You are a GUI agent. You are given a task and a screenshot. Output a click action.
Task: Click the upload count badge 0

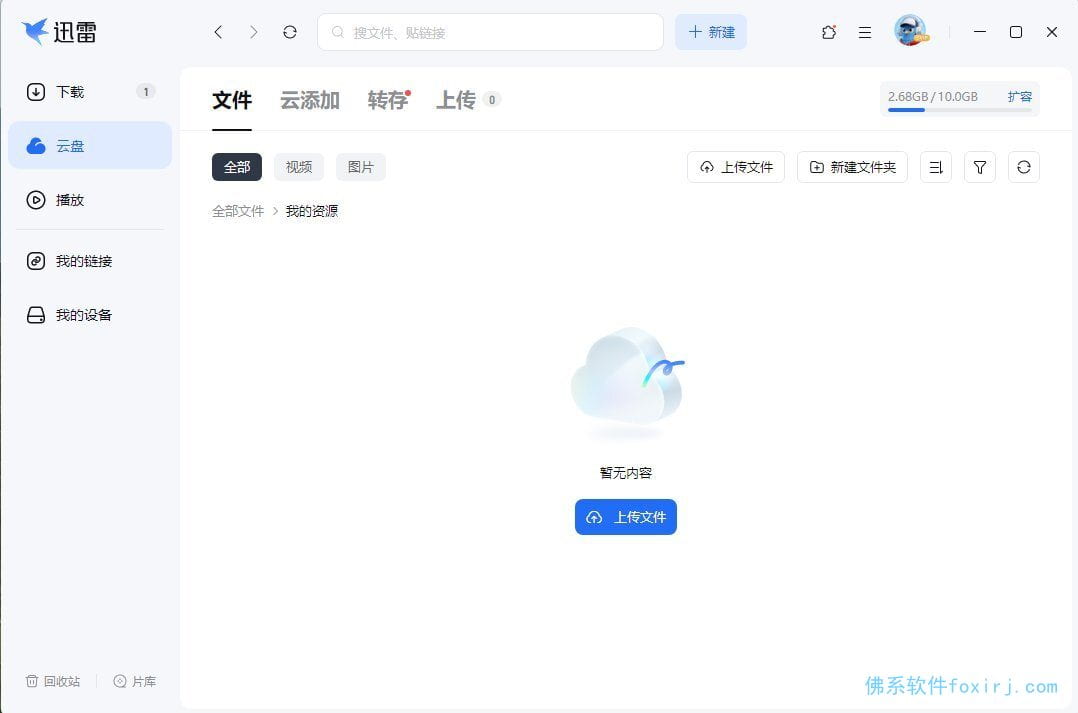coord(492,100)
